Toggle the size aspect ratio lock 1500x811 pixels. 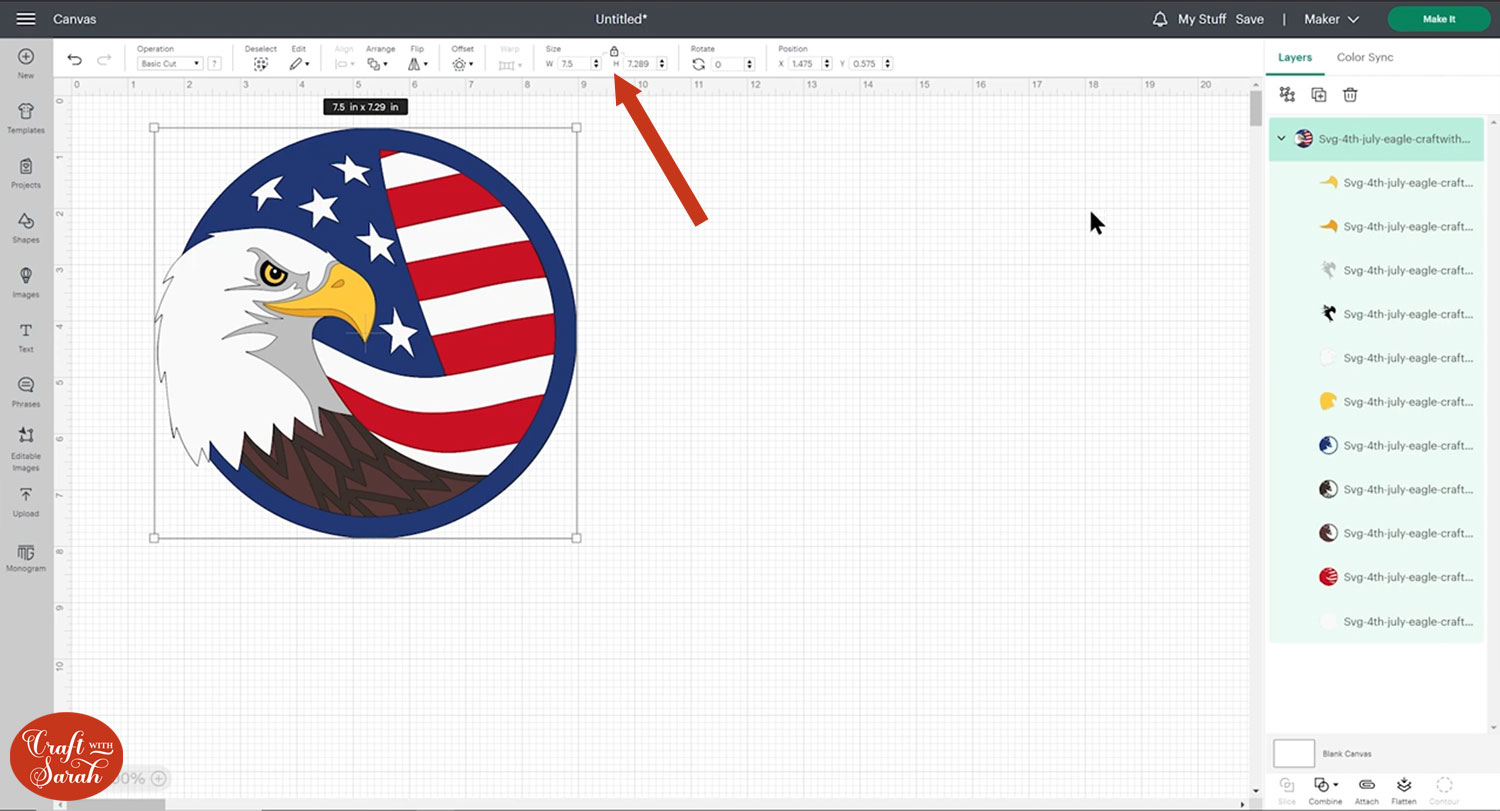(614, 51)
